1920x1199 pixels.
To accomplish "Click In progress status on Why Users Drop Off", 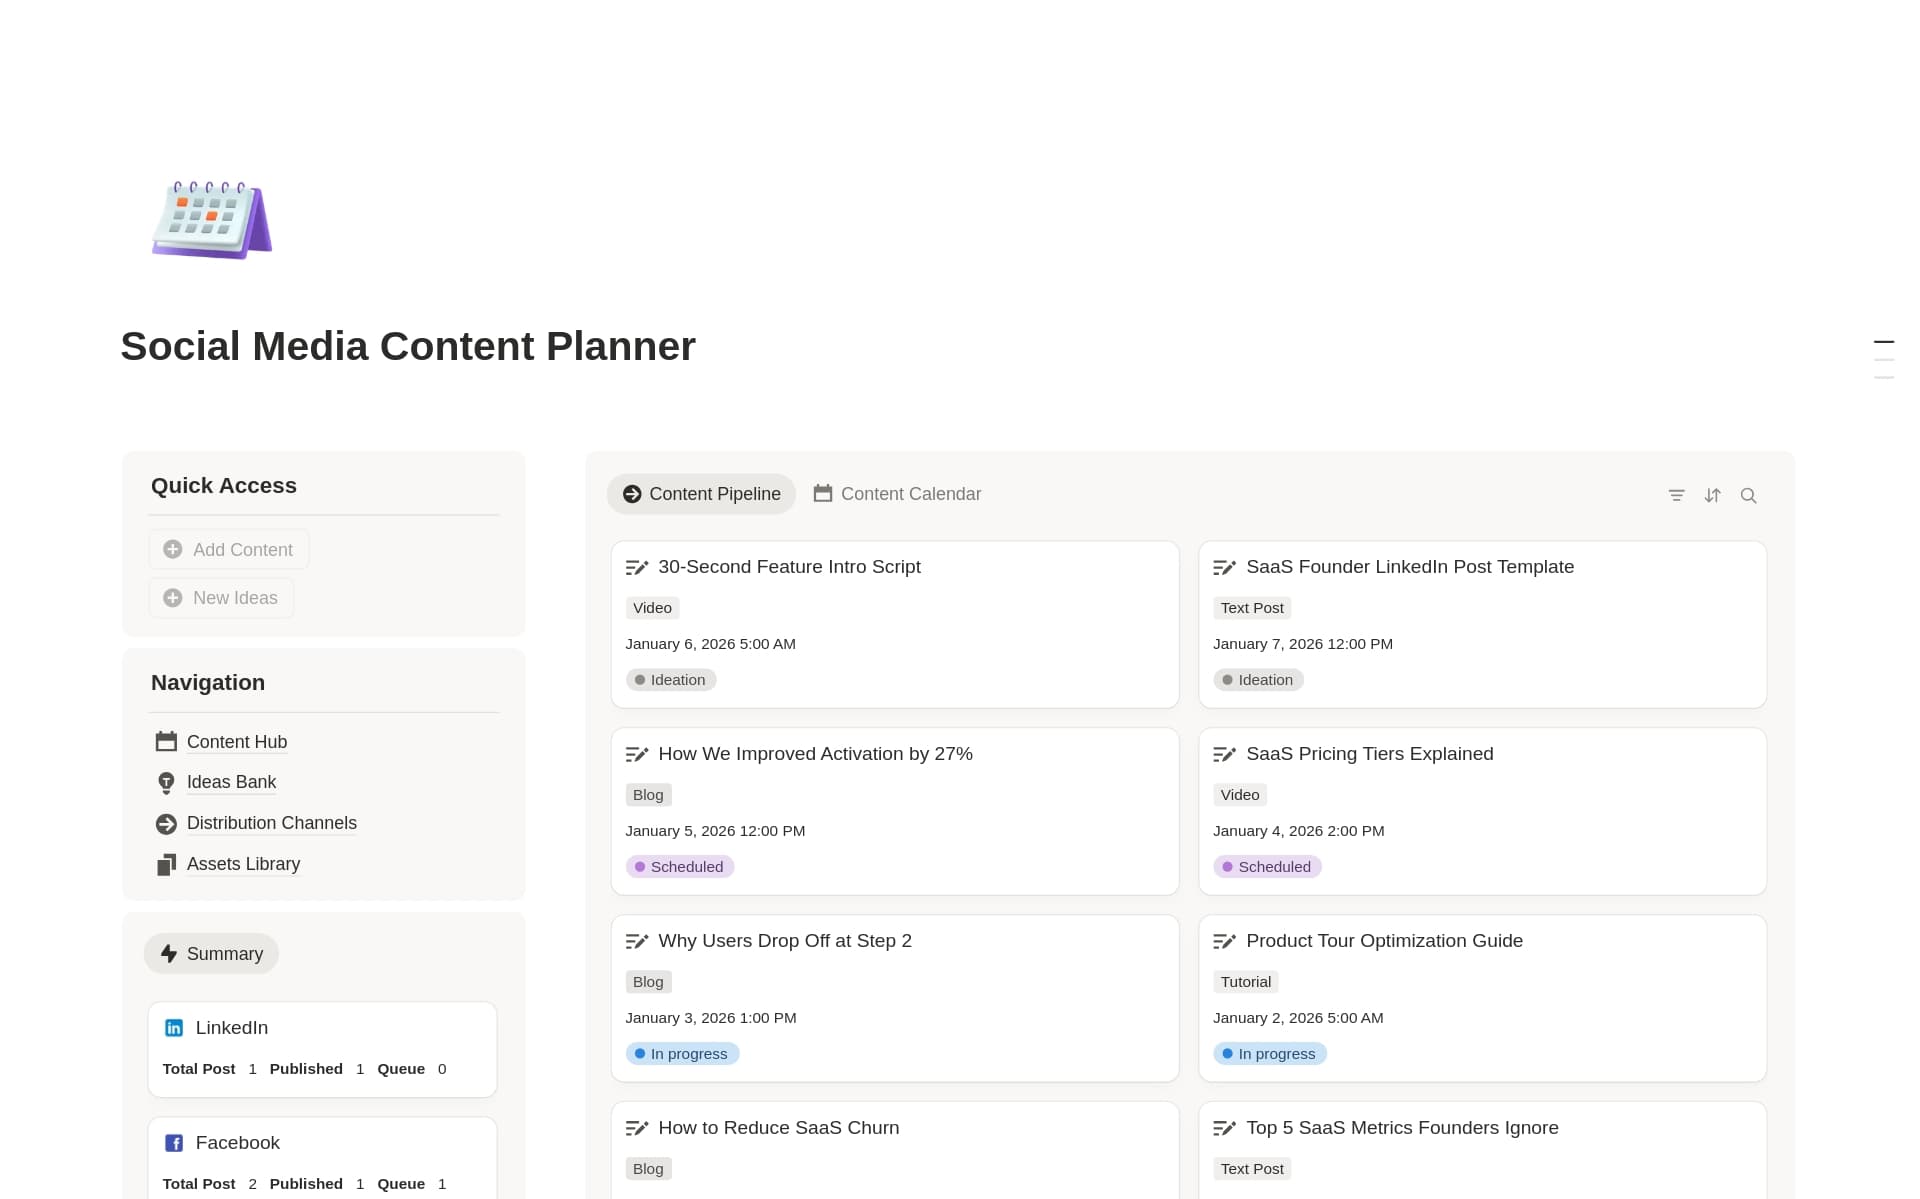I will pyautogui.click(x=682, y=1054).
